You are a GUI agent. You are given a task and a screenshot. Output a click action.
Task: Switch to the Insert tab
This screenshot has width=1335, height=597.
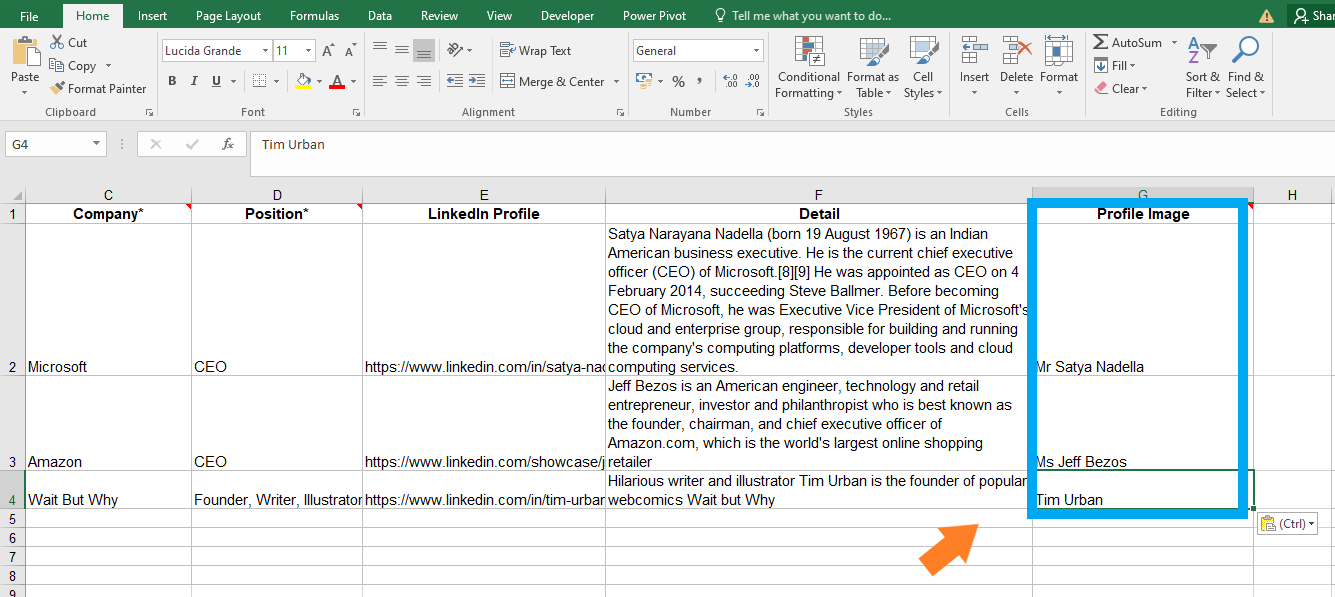coord(152,16)
